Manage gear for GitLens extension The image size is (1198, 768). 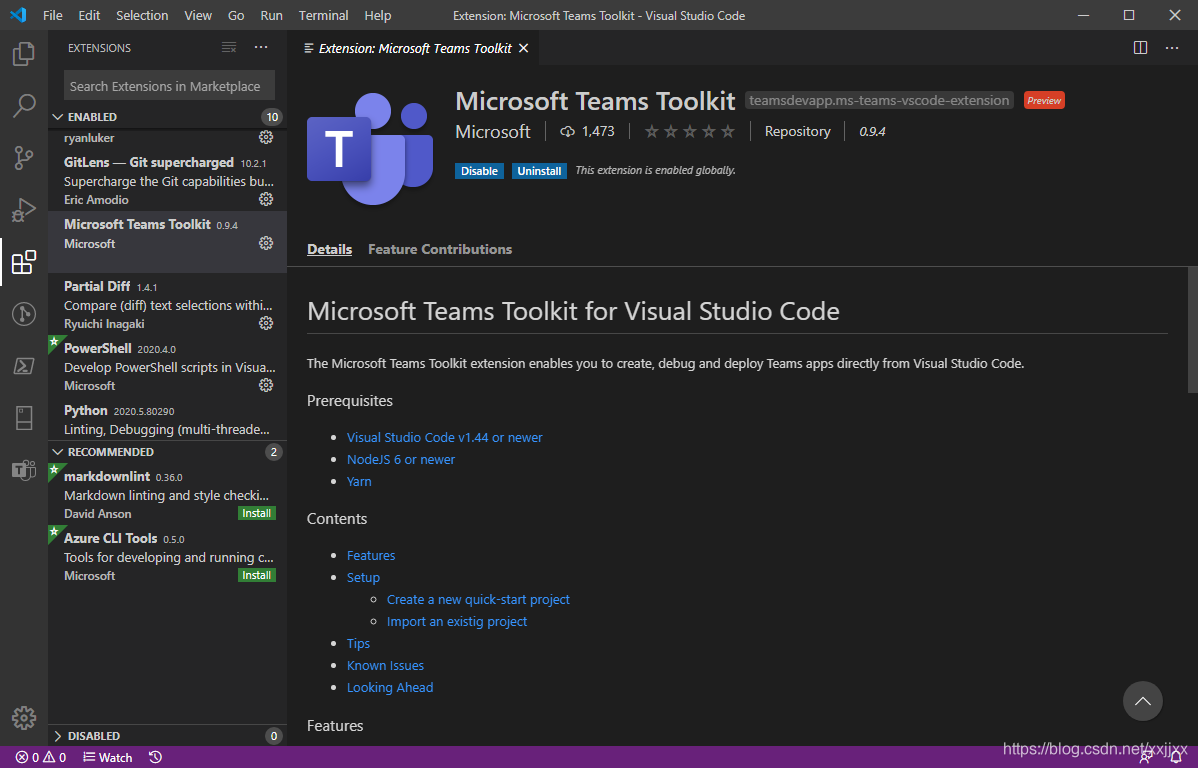[266, 199]
